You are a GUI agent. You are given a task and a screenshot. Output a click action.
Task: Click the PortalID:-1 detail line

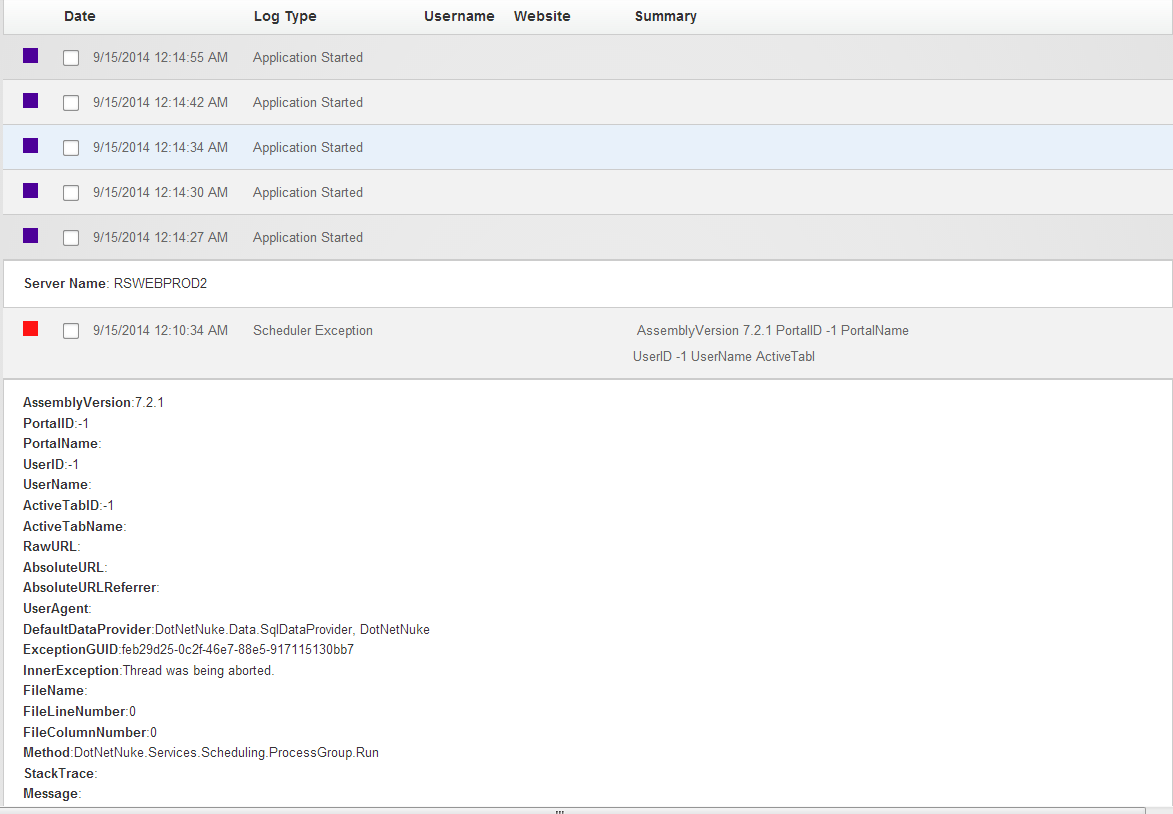[56, 423]
